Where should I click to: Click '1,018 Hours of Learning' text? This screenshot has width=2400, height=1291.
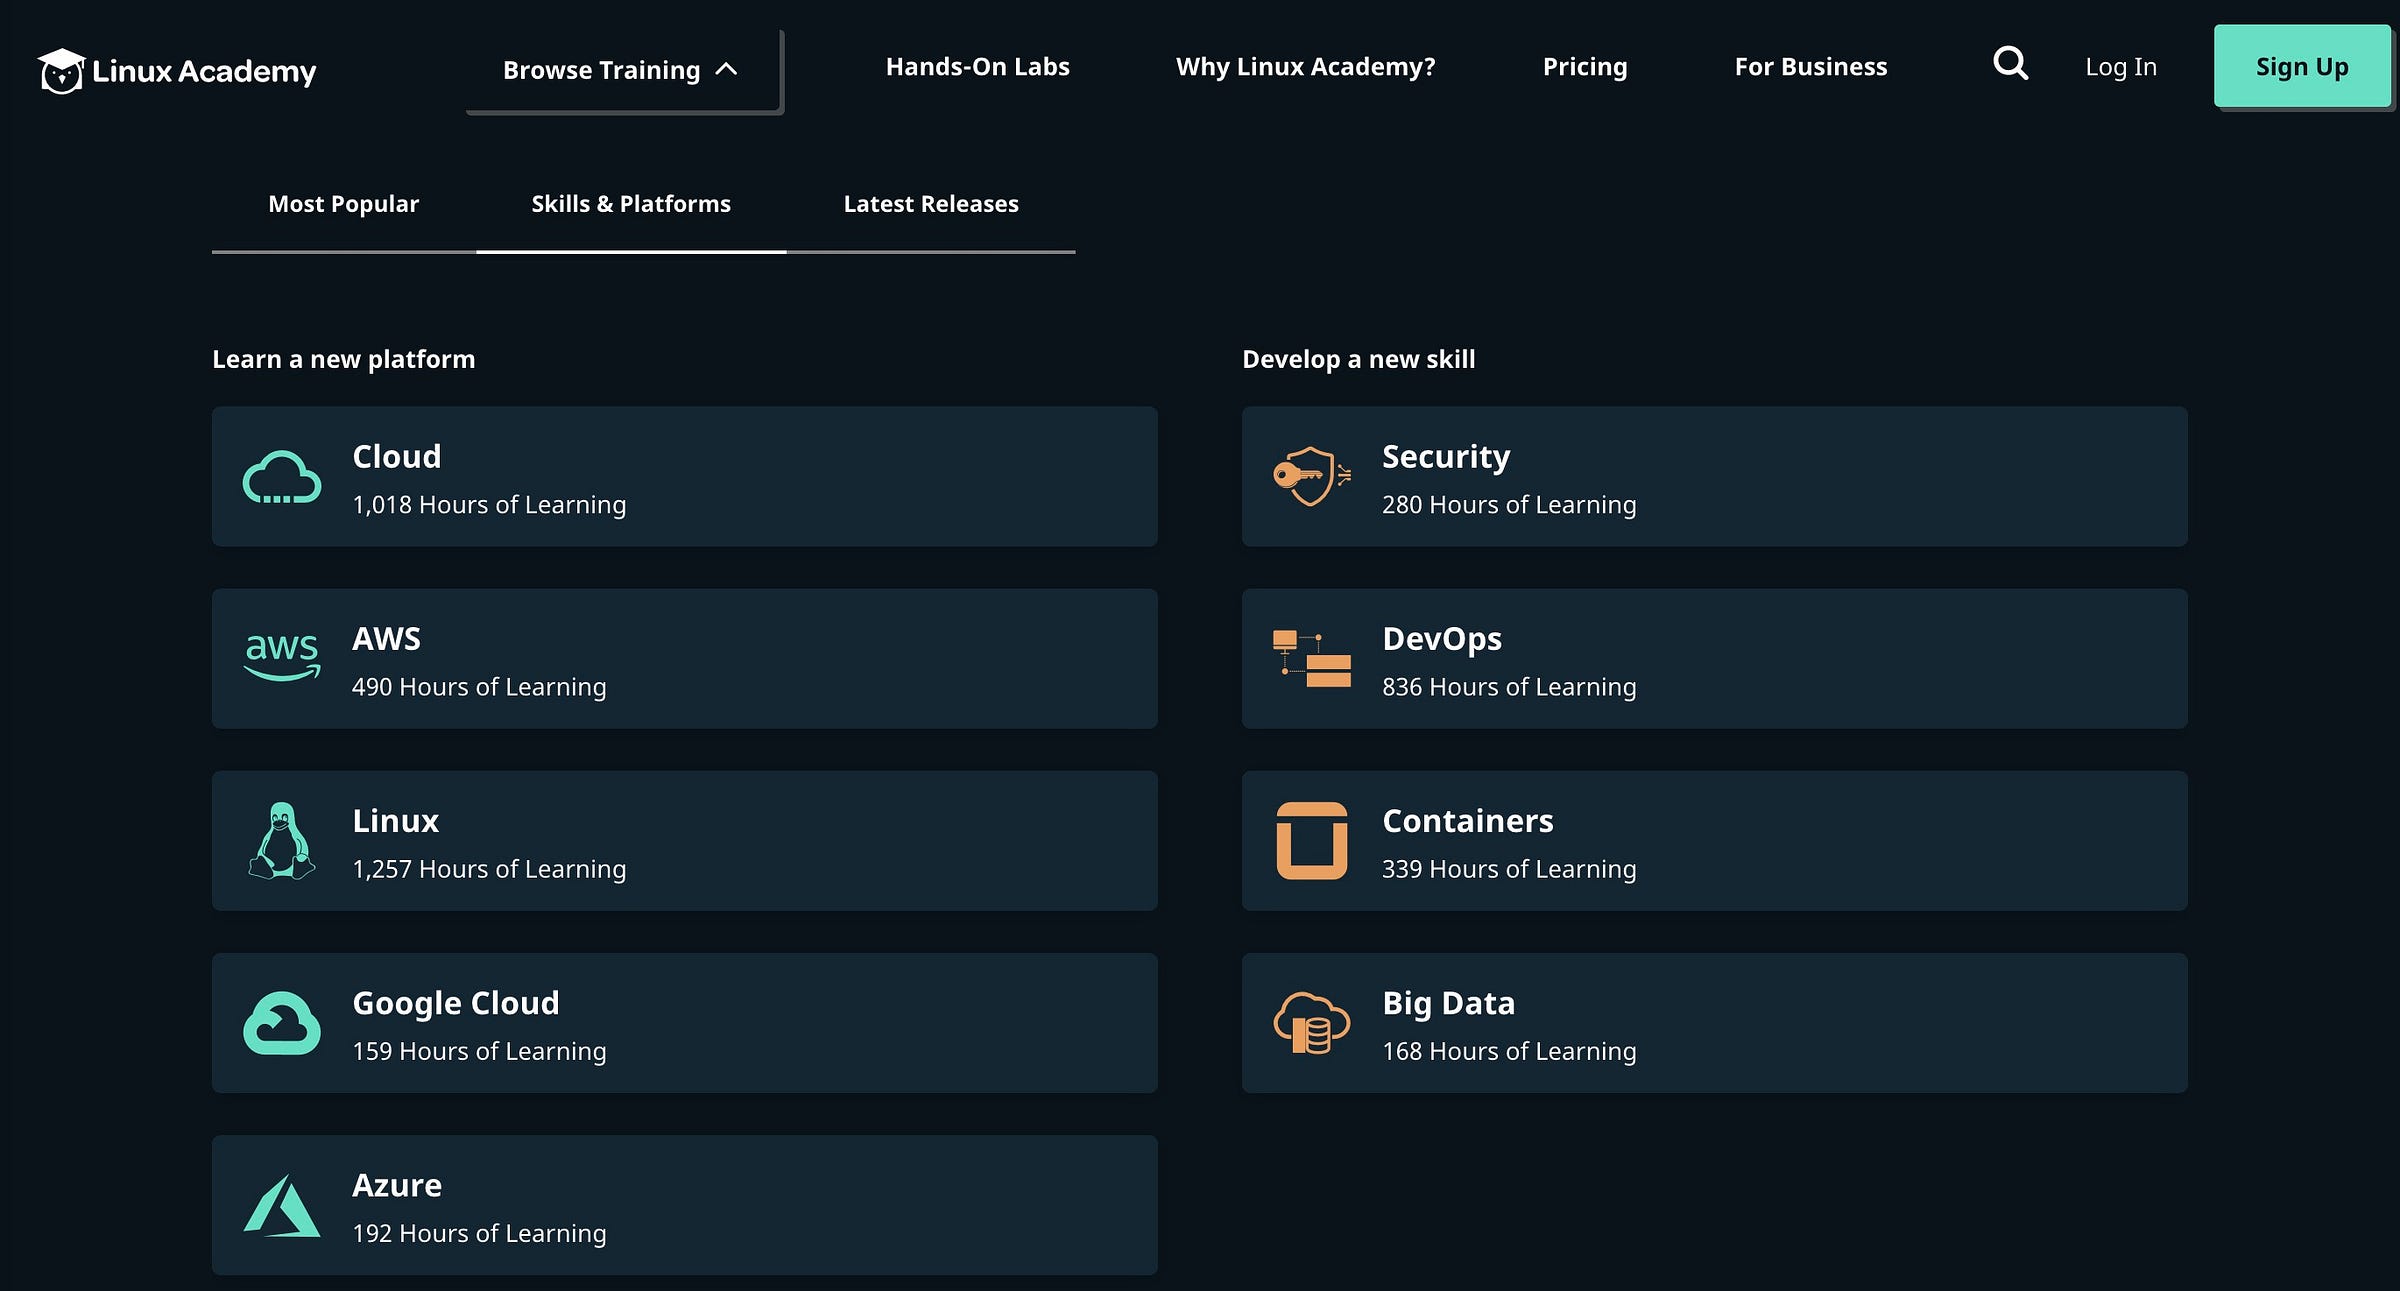coord(489,505)
